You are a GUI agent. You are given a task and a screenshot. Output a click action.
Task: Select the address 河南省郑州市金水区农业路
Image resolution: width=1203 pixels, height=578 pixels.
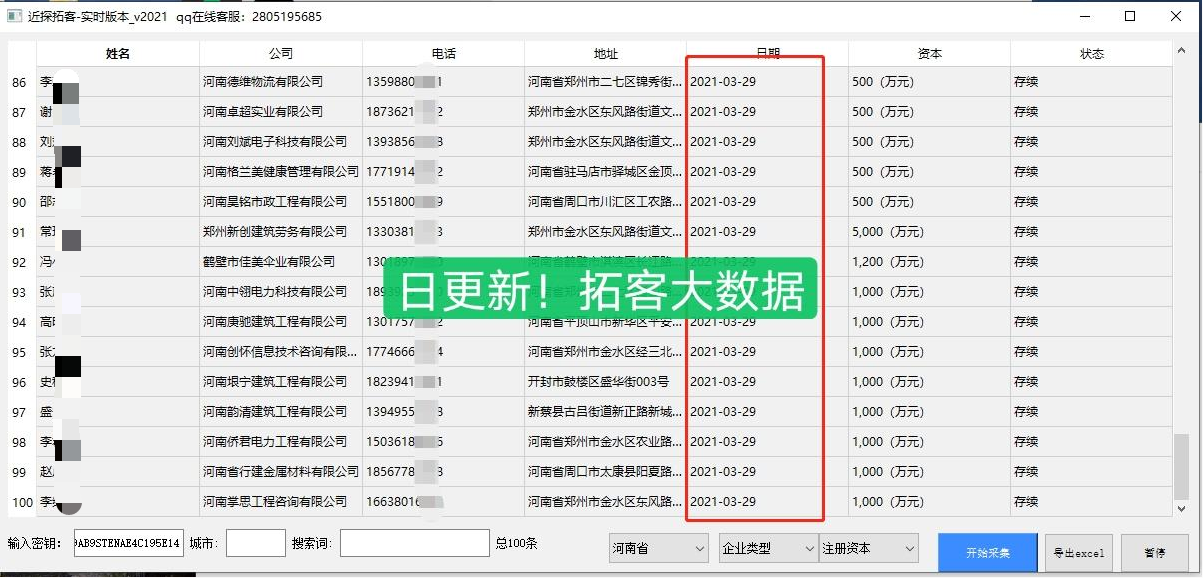coord(605,442)
